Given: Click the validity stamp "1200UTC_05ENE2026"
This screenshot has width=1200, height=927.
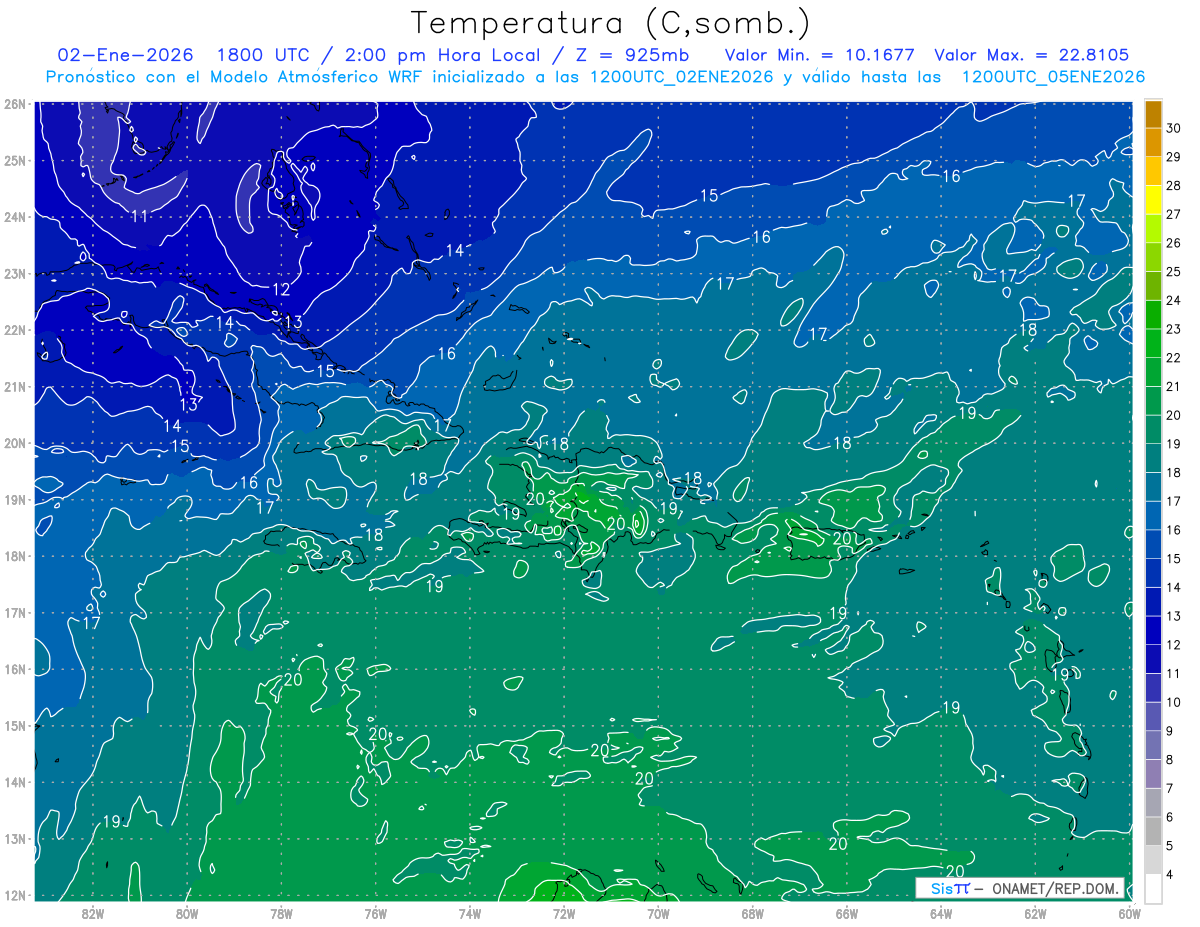Looking at the screenshot, I should click(1053, 77).
